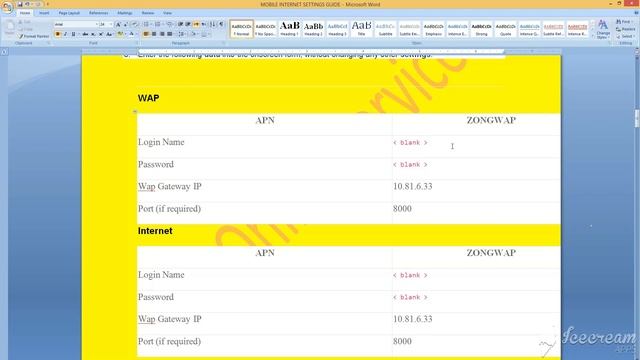
Task: Toggle italic formatting
Action: point(65,34)
